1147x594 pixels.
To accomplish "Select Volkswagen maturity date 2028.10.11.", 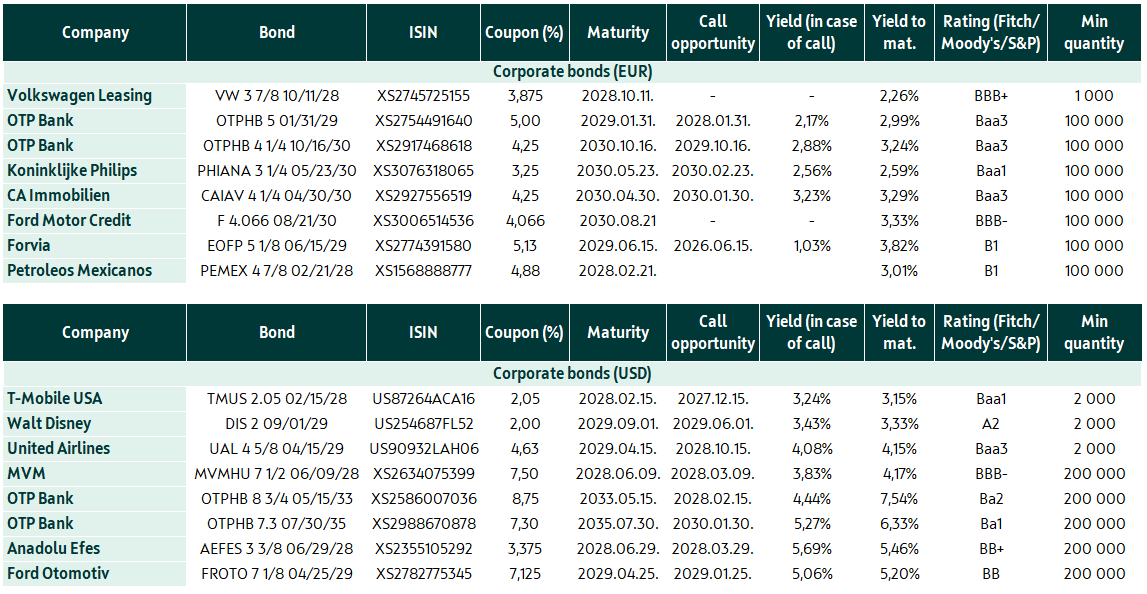I will (x=617, y=96).
